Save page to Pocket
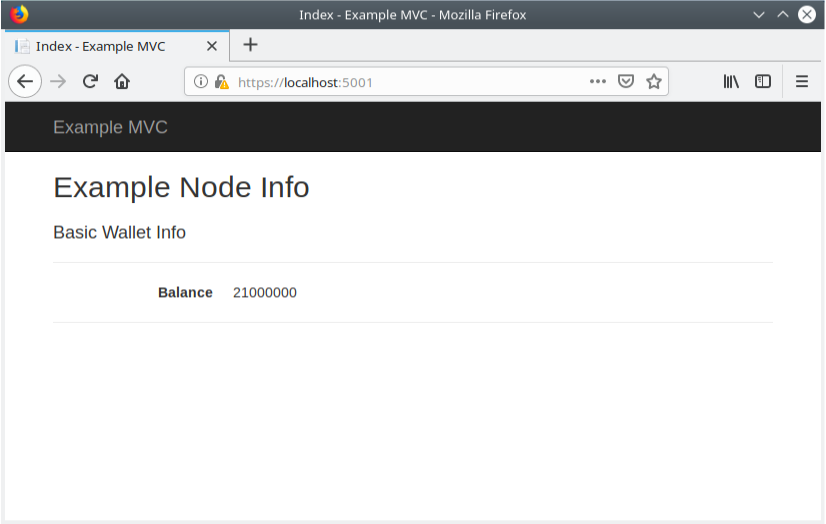Image resolution: width=826 pixels, height=524 pixels. point(626,82)
